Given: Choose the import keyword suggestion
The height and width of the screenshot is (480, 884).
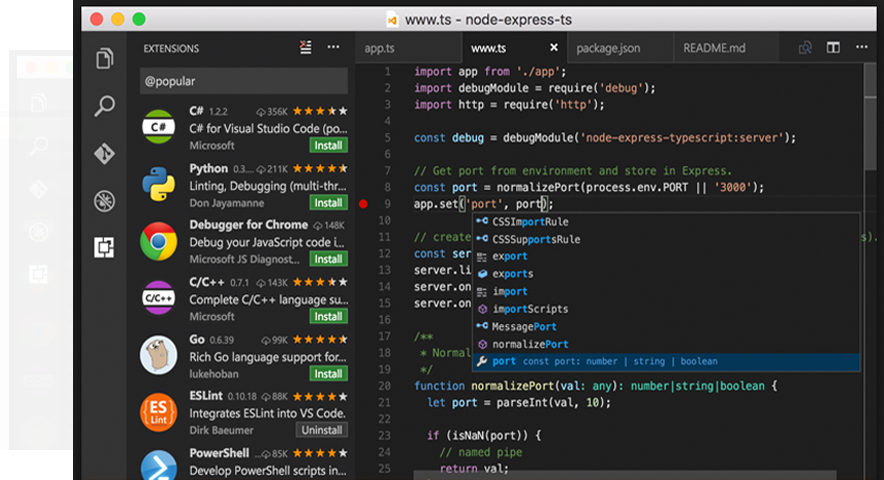Looking at the screenshot, I should [666, 291].
